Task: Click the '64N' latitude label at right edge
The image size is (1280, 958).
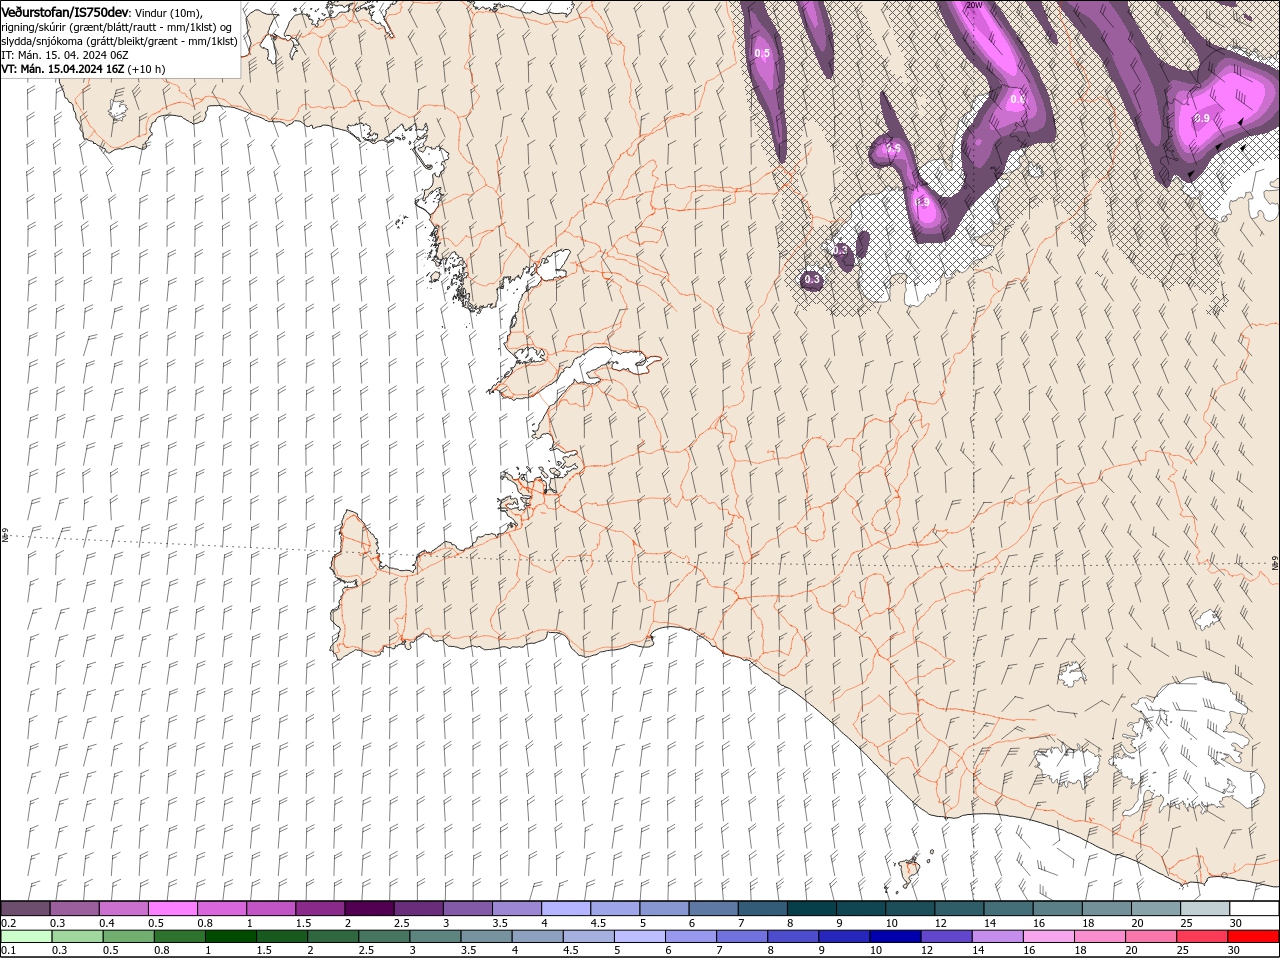Action: [x=1275, y=564]
